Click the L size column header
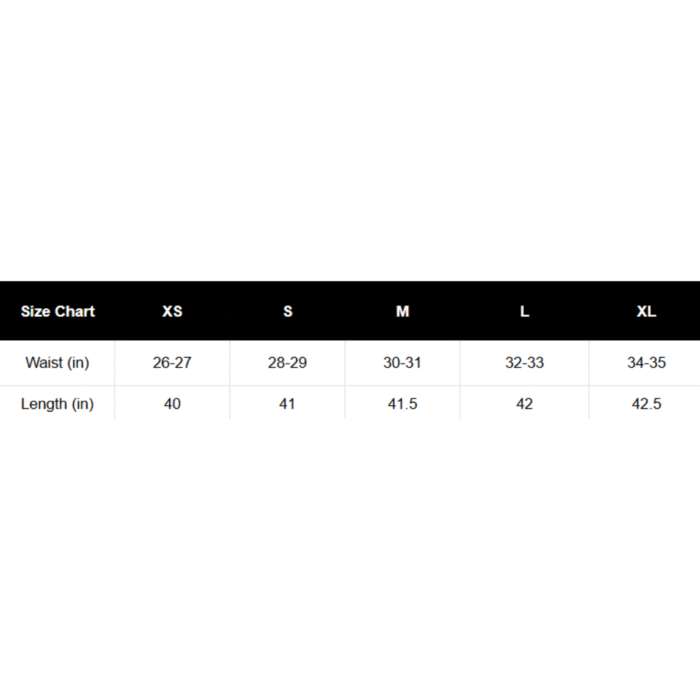The height and width of the screenshot is (700, 700). click(x=524, y=311)
